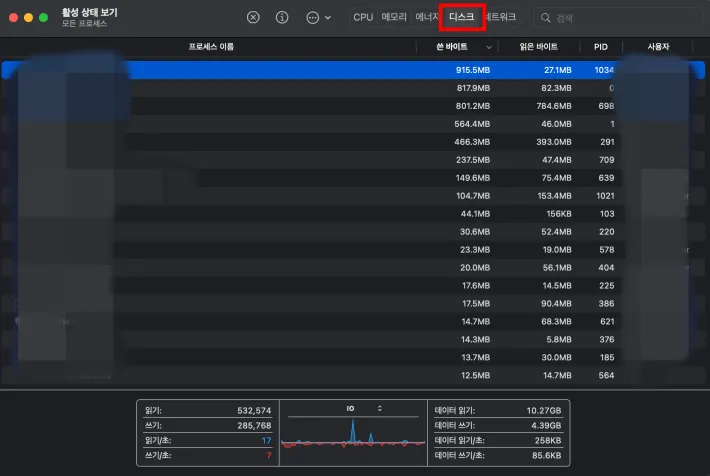This screenshot has width=710, height=476.
Task: Open the process info icon
Action: click(x=282, y=18)
